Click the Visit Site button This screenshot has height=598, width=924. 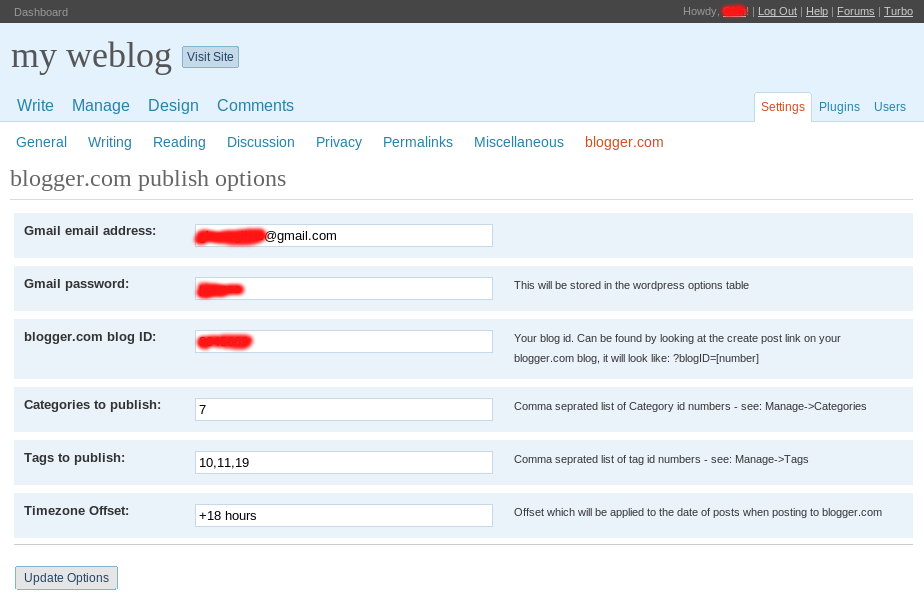(210, 57)
